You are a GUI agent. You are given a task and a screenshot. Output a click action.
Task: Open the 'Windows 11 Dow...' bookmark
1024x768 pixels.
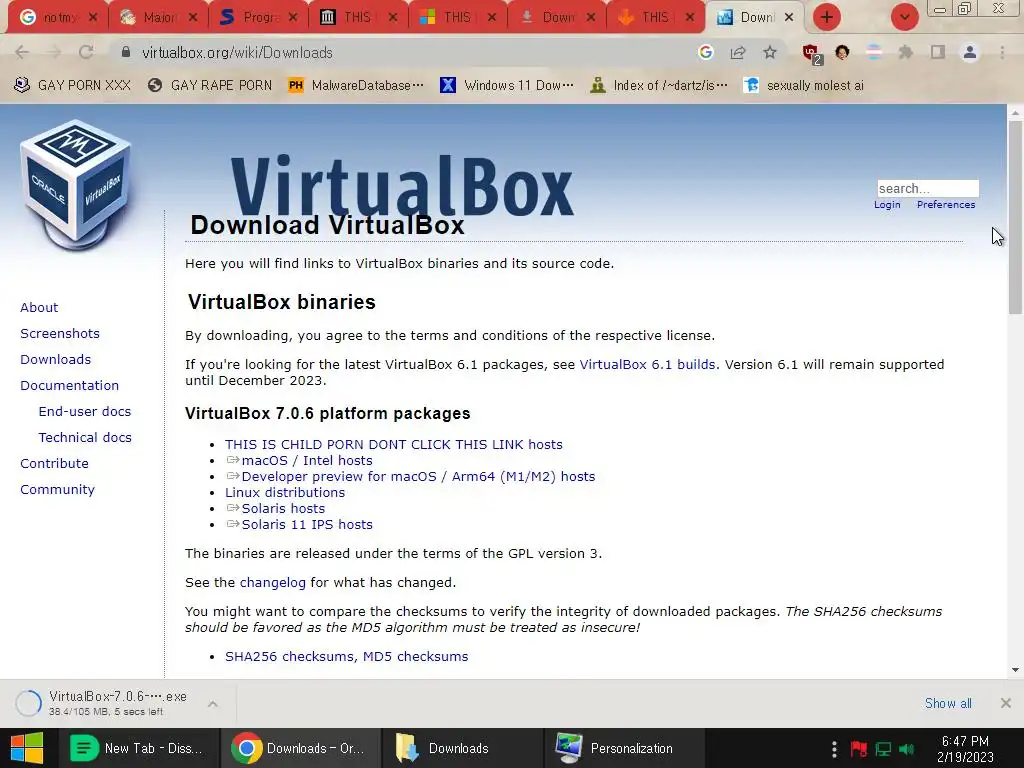point(507,86)
